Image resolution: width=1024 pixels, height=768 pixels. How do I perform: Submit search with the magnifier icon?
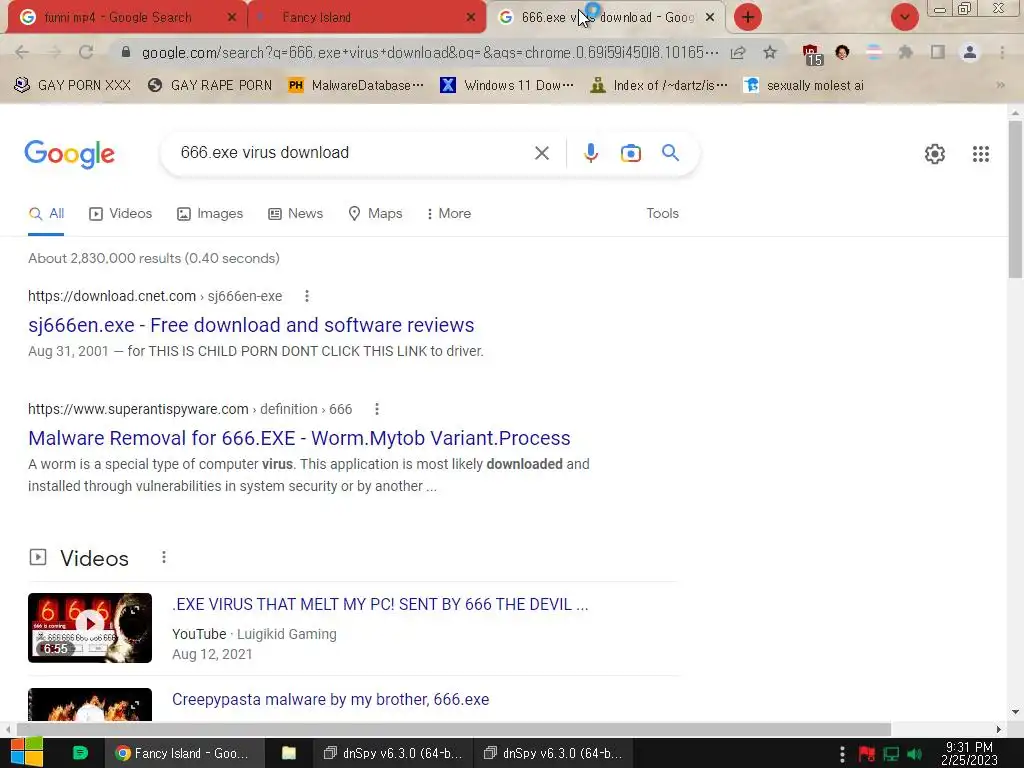click(x=670, y=153)
